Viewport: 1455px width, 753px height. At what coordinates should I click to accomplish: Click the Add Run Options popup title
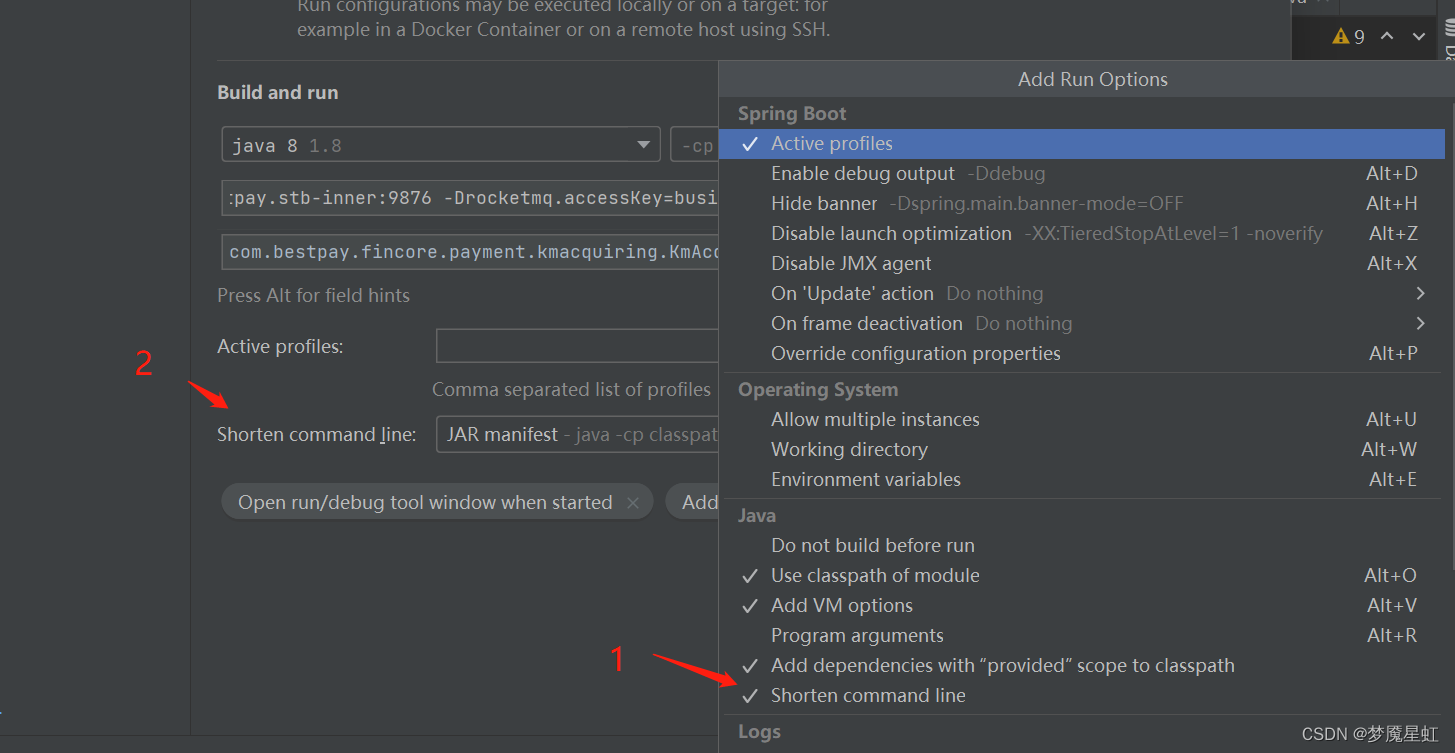[1093, 80]
